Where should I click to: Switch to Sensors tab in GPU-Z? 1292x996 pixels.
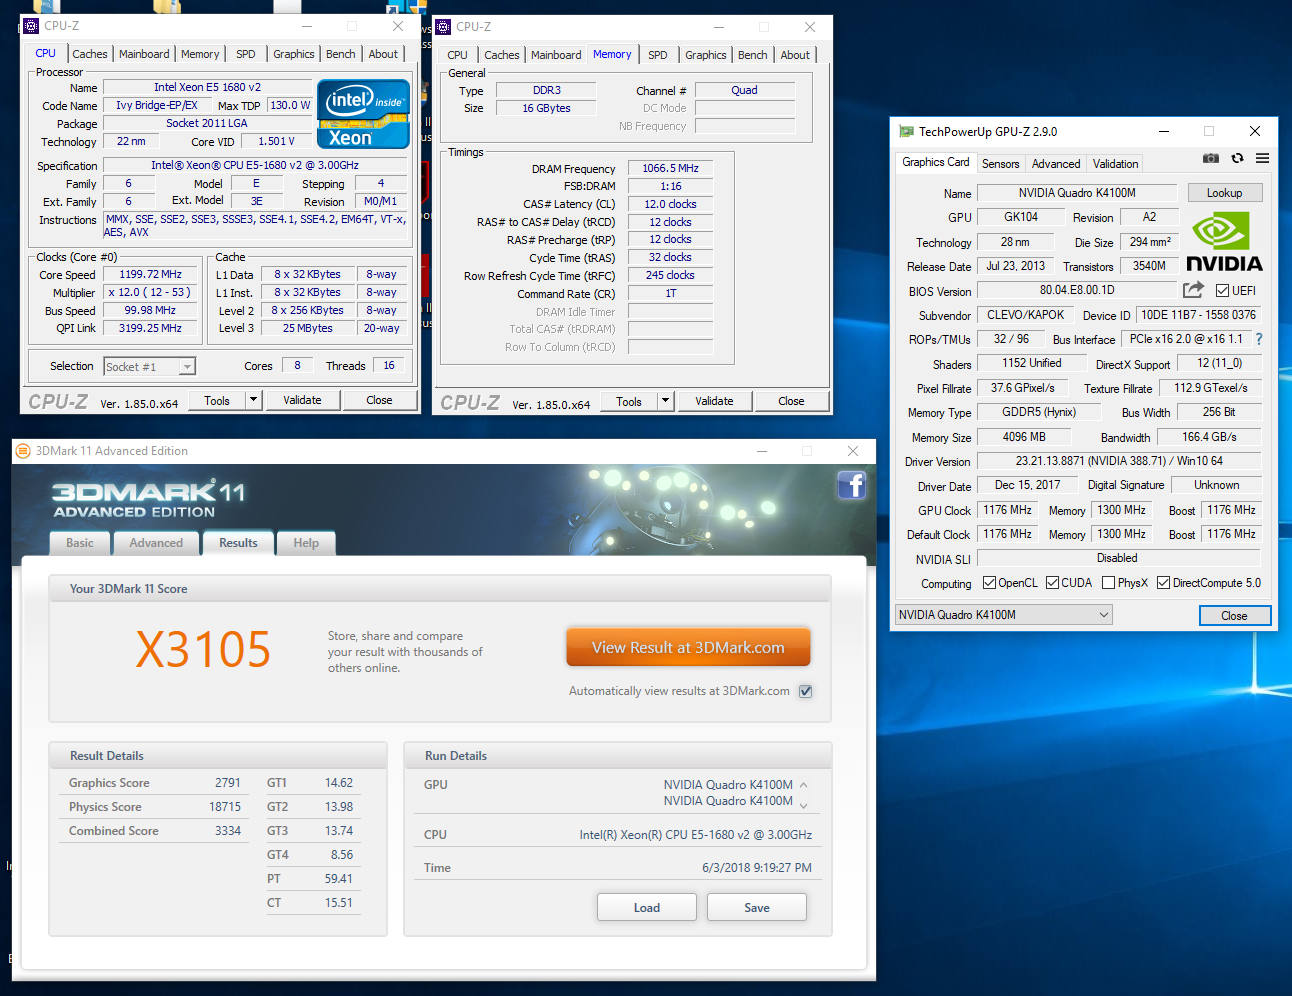click(x=1001, y=164)
